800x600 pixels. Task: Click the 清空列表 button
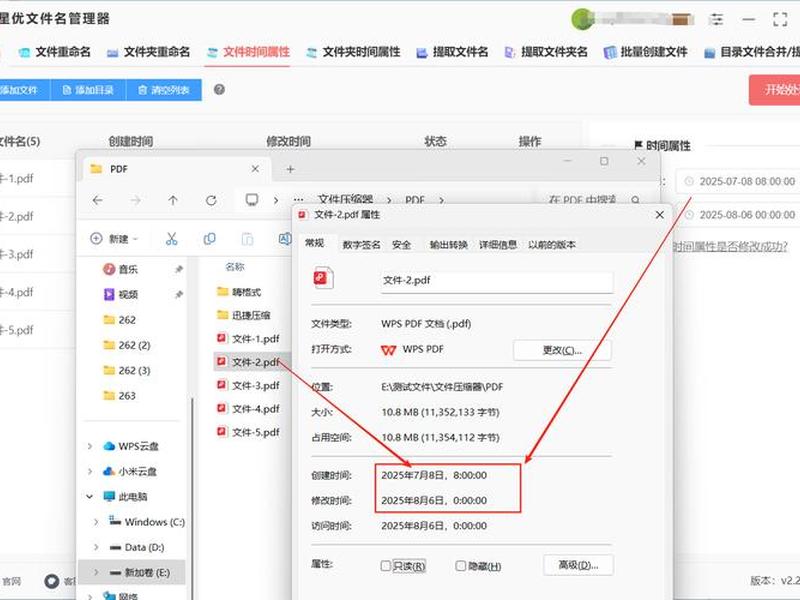[164, 90]
